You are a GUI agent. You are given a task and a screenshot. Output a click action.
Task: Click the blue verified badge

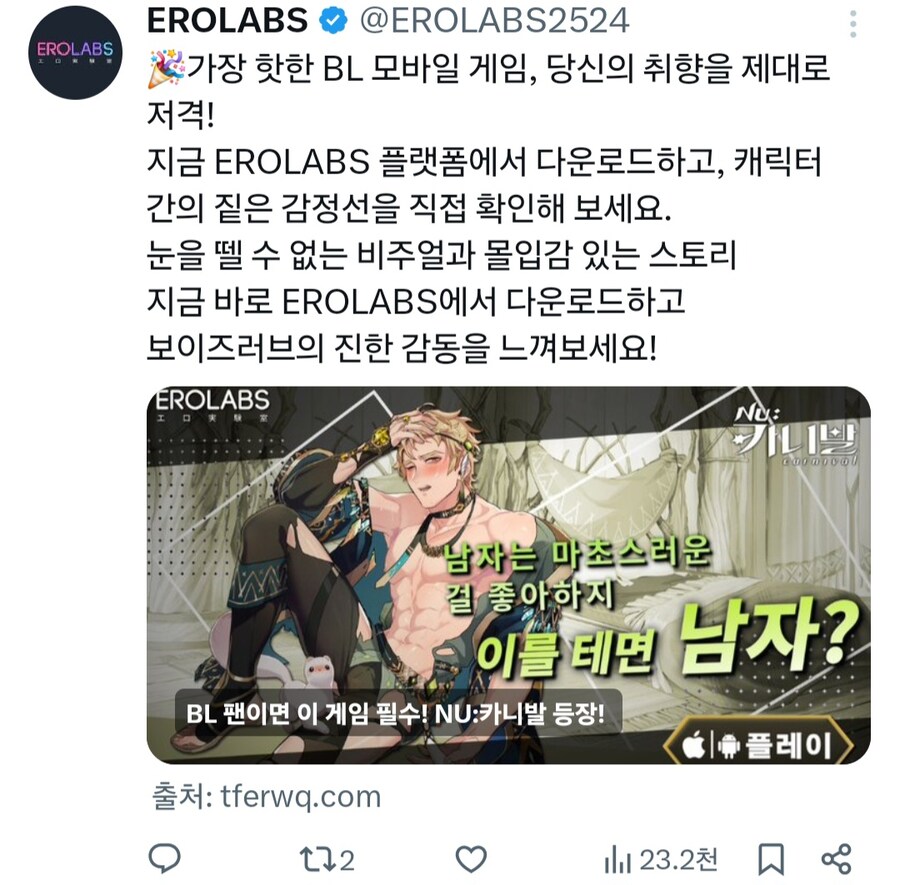click(333, 21)
